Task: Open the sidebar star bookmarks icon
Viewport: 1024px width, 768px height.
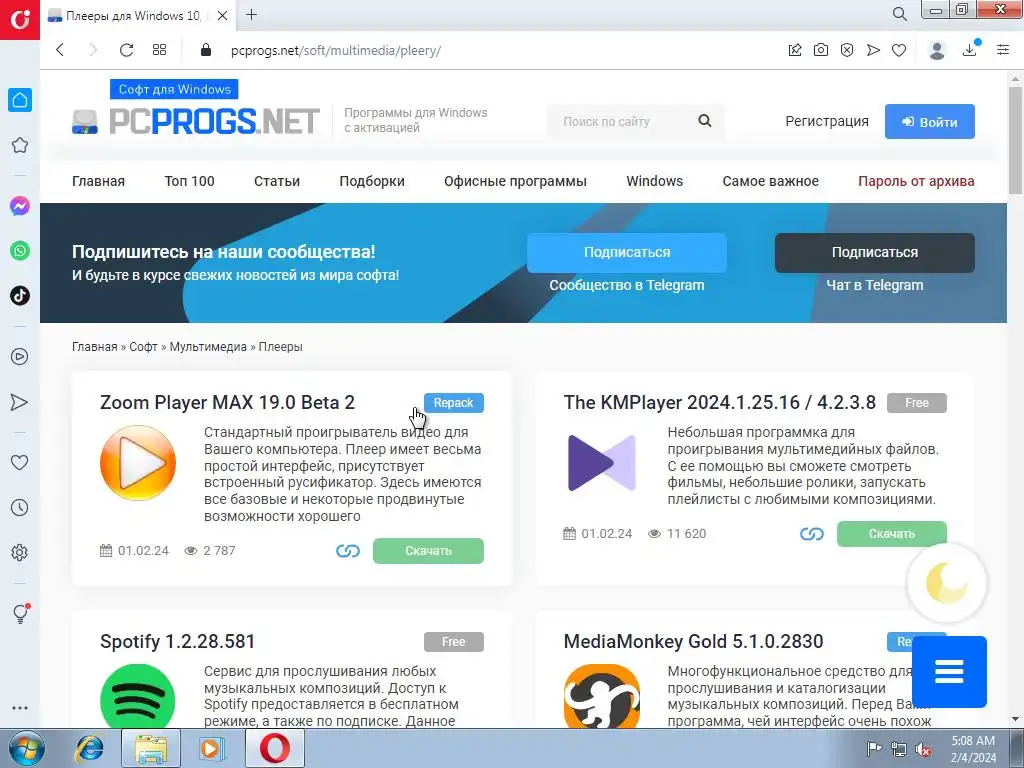Action: [x=20, y=145]
